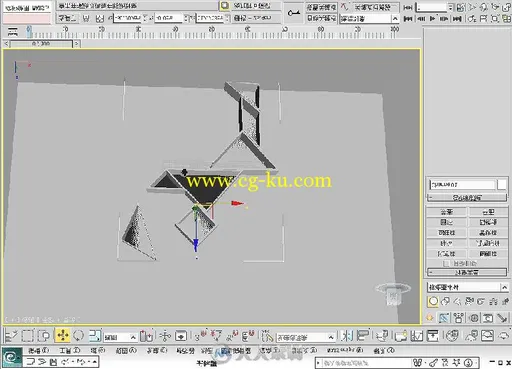Viewport: 512px width, 369px height.
Task: Activate the Select and Rotate tool
Action: click(78, 335)
